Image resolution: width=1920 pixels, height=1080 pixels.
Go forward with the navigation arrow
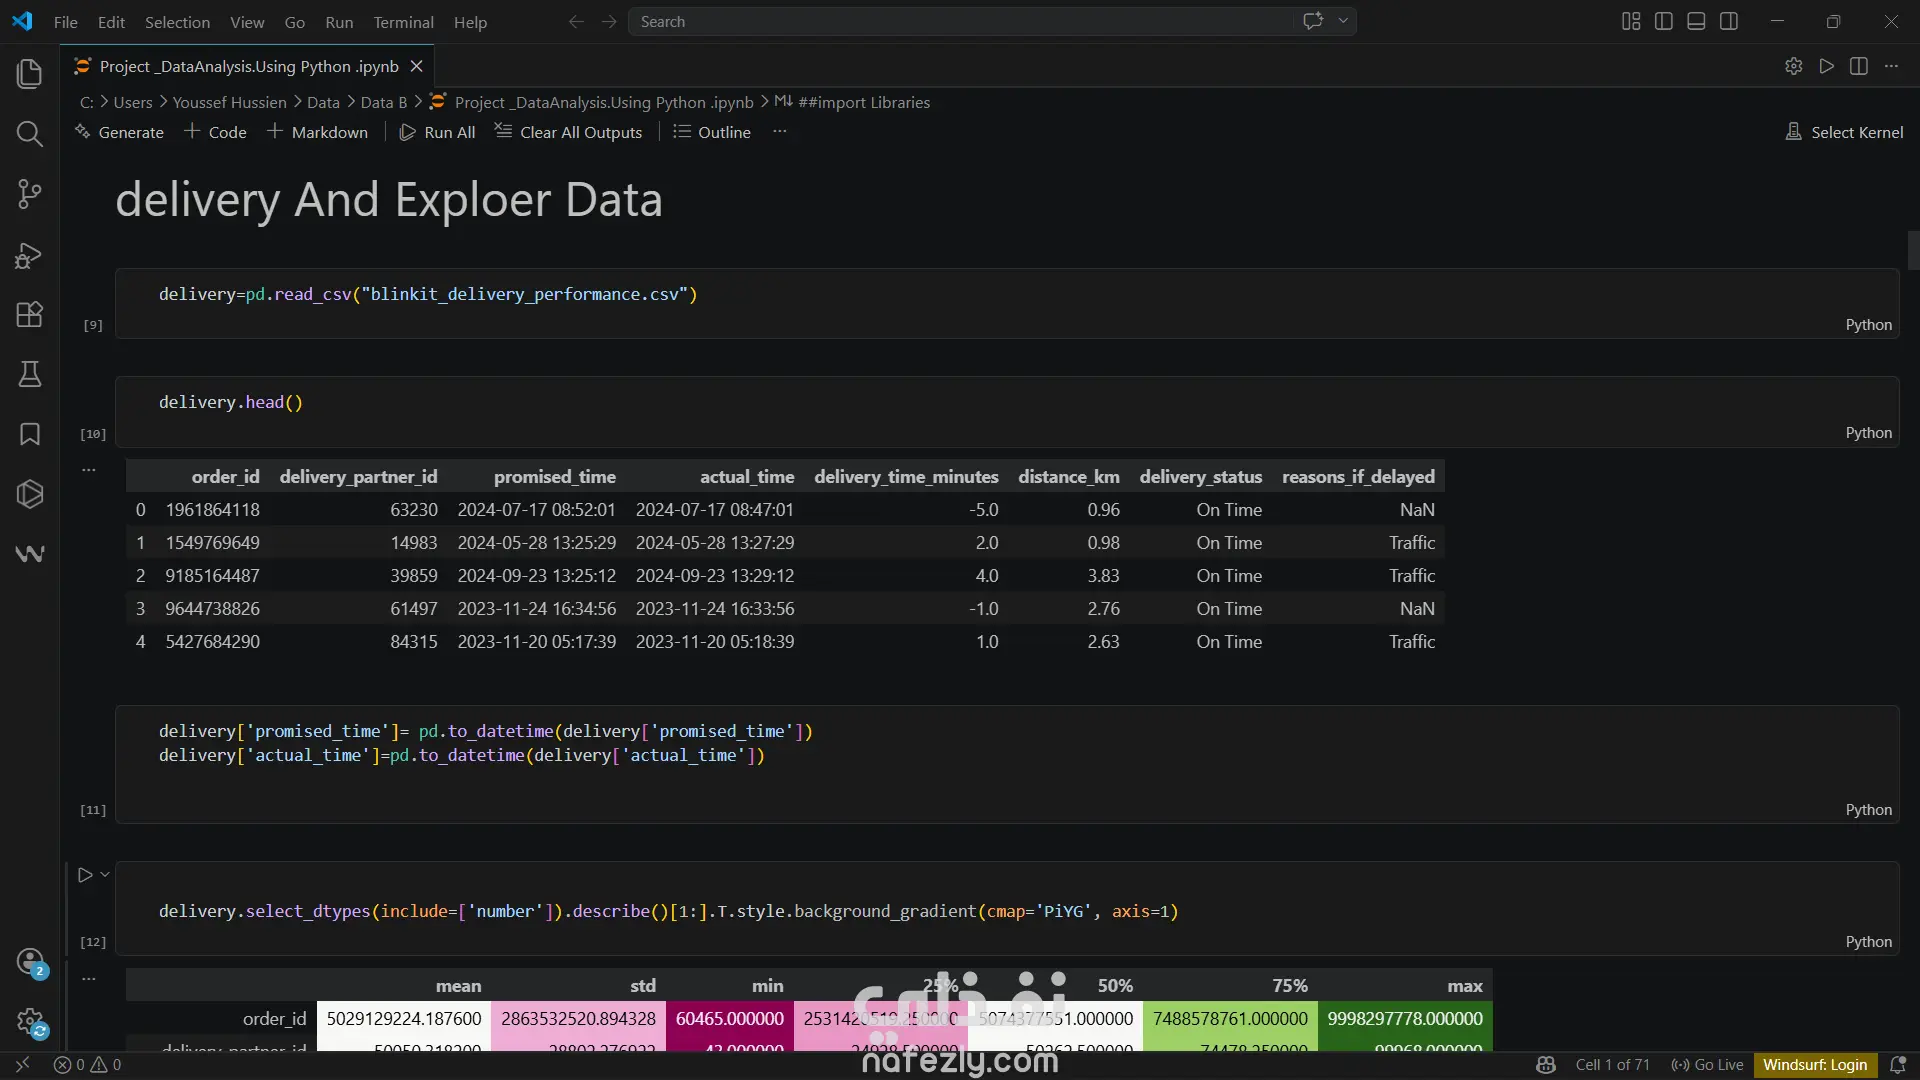[609, 21]
